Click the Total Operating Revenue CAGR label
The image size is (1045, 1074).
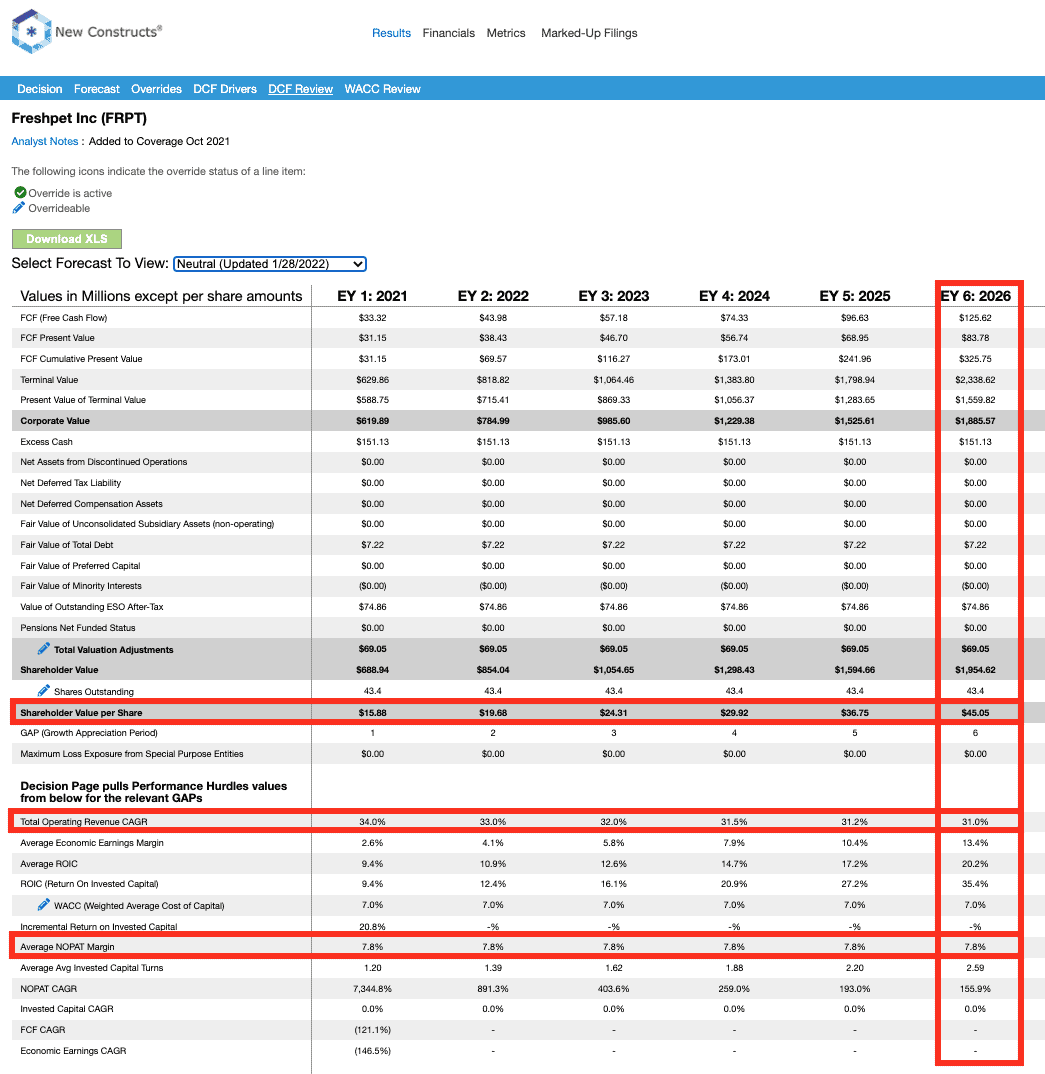[84, 822]
